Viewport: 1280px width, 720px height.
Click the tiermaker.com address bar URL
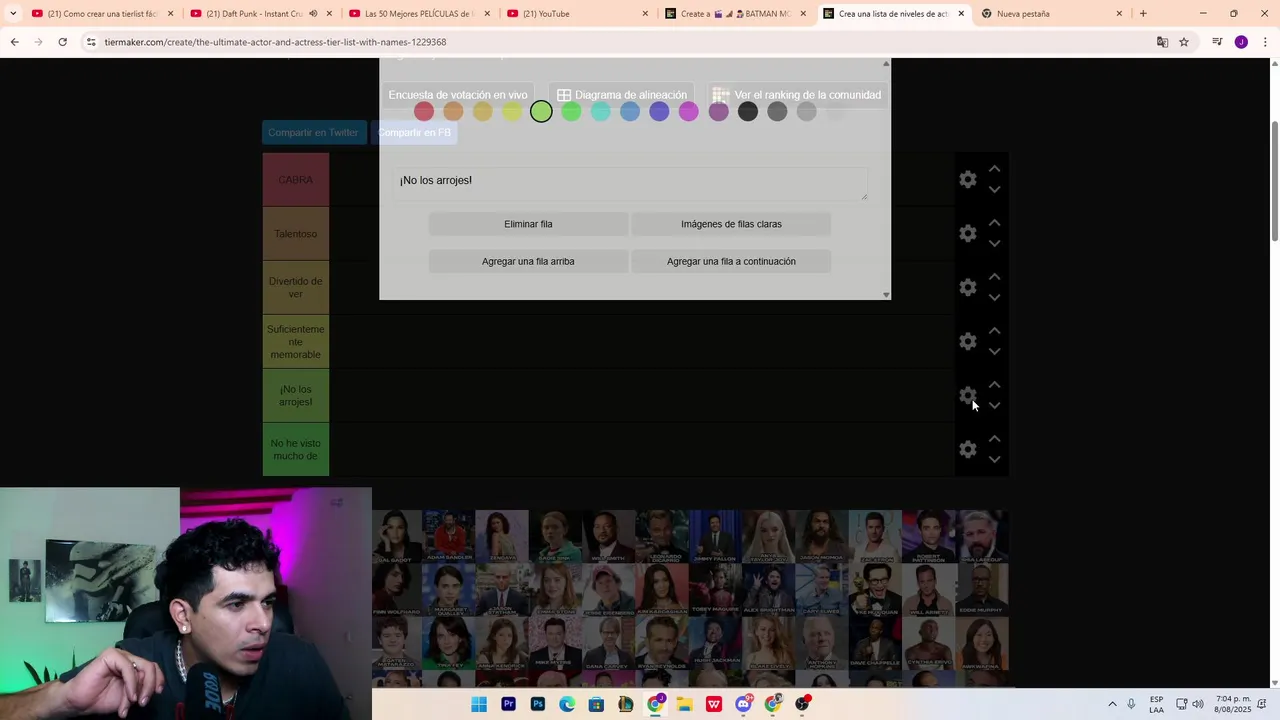tap(275, 42)
